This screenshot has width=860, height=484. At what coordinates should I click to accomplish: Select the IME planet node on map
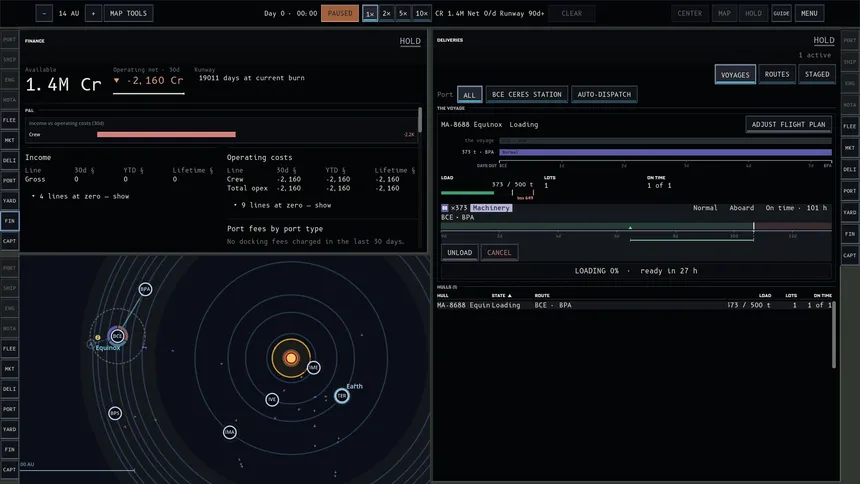click(313, 368)
